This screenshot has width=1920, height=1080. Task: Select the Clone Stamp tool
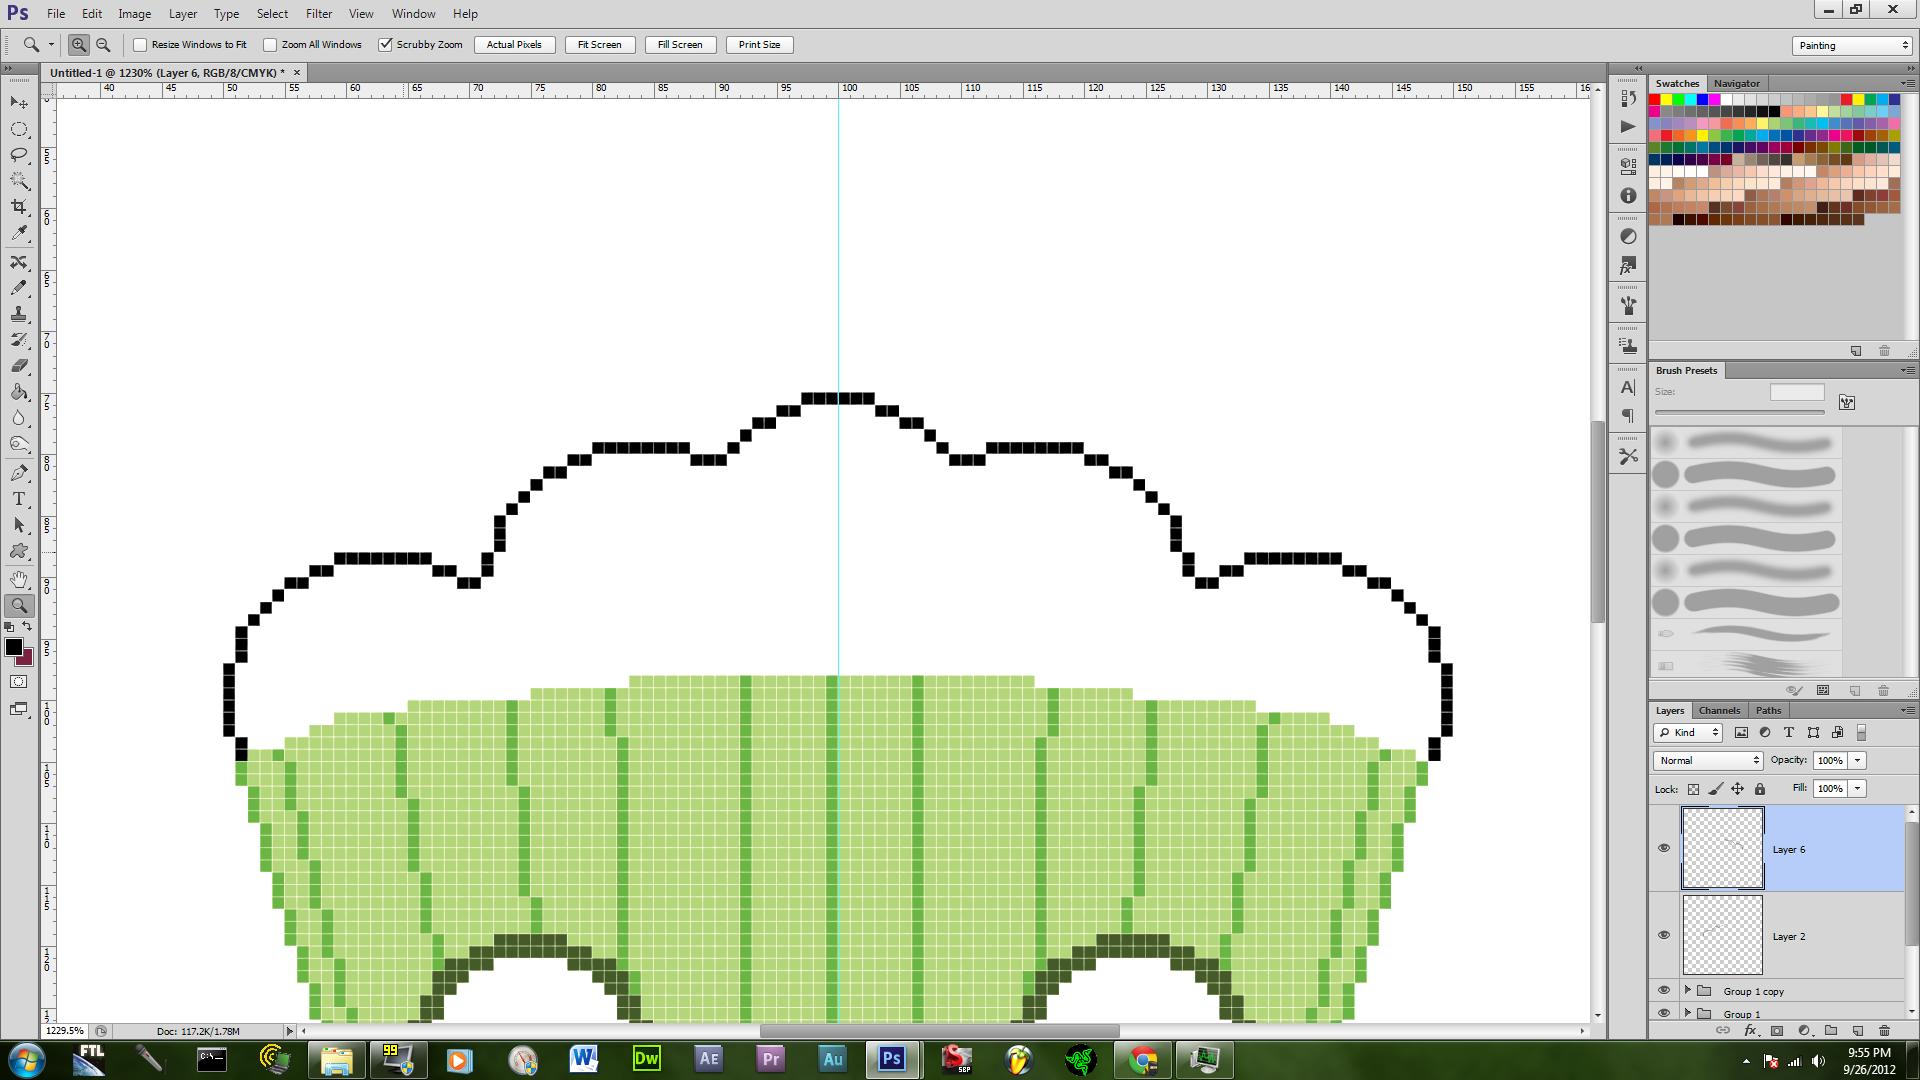point(19,314)
